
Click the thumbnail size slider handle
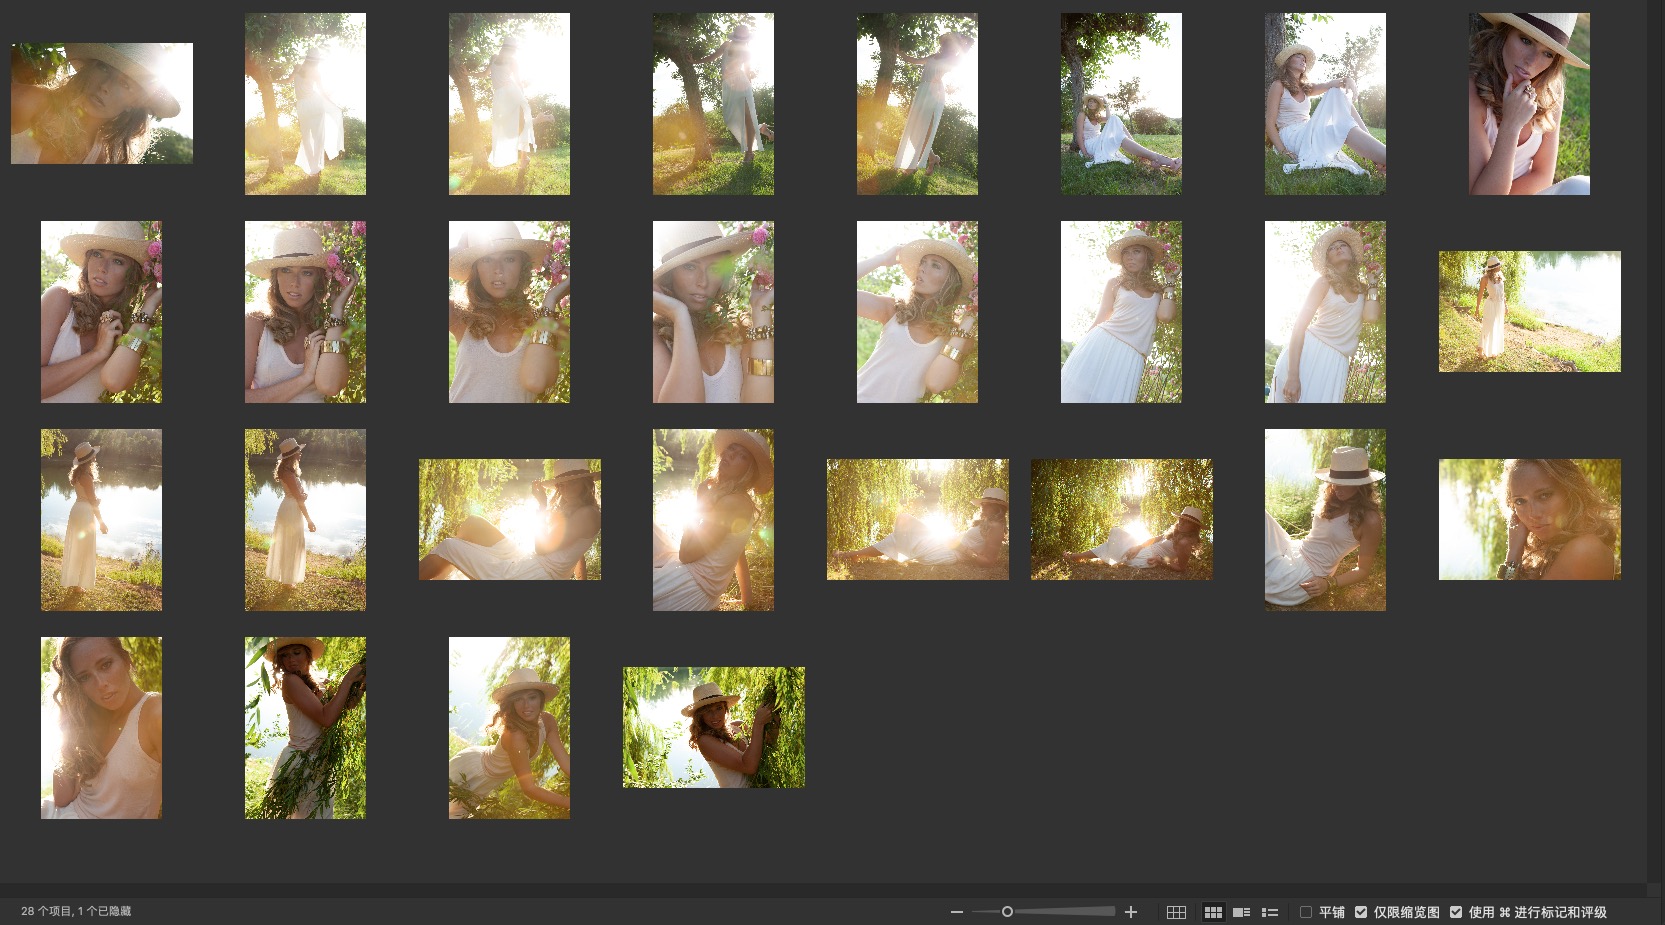click(1007, 912)
